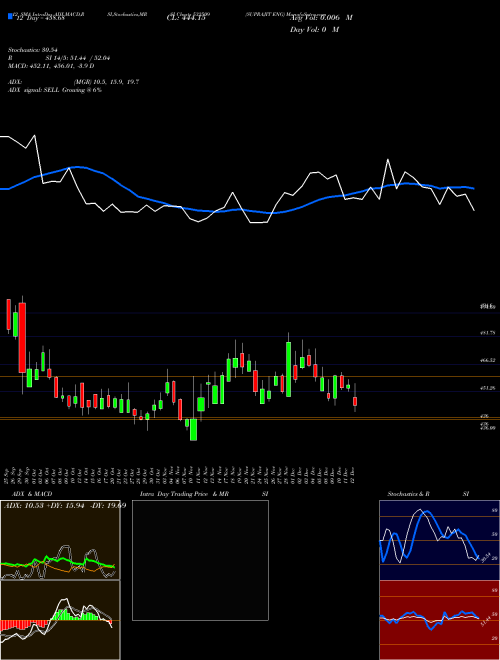Click the 'MACD: 432.11, 436.01, -3.9 D' line

(x=51, y=66)
